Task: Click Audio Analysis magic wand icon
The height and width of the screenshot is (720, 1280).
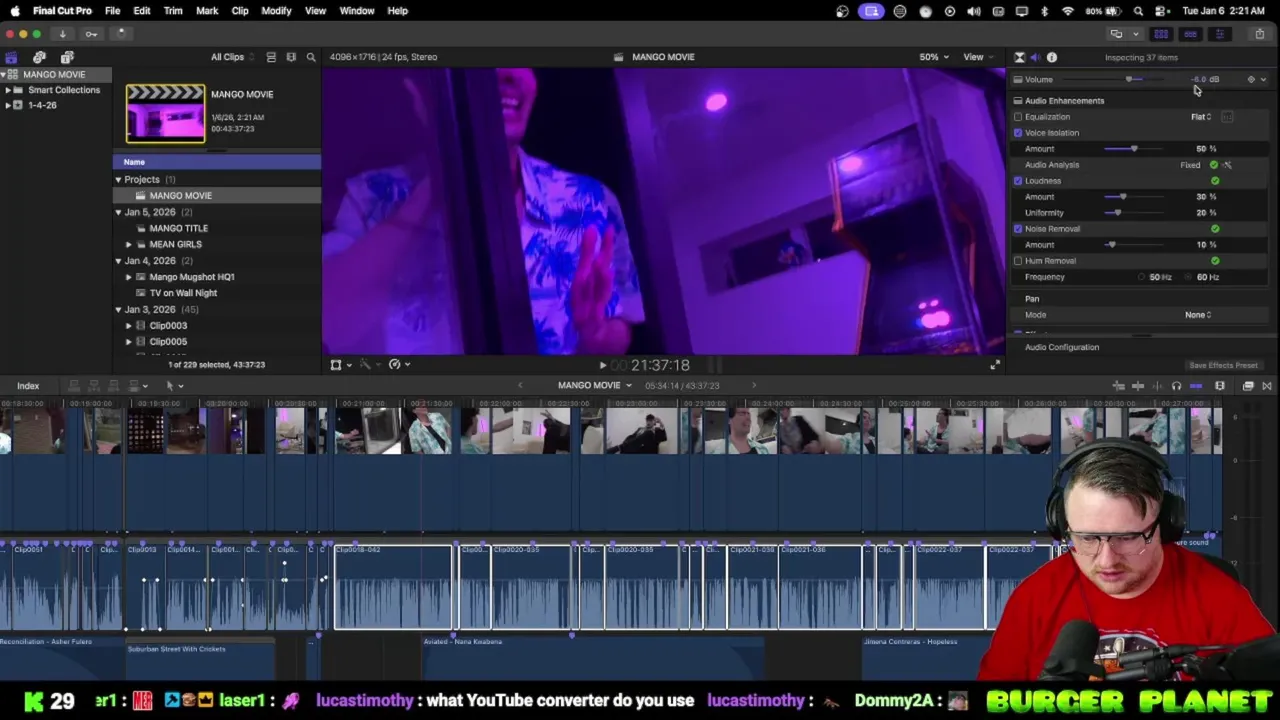Action: click(x=1227, y=165)
